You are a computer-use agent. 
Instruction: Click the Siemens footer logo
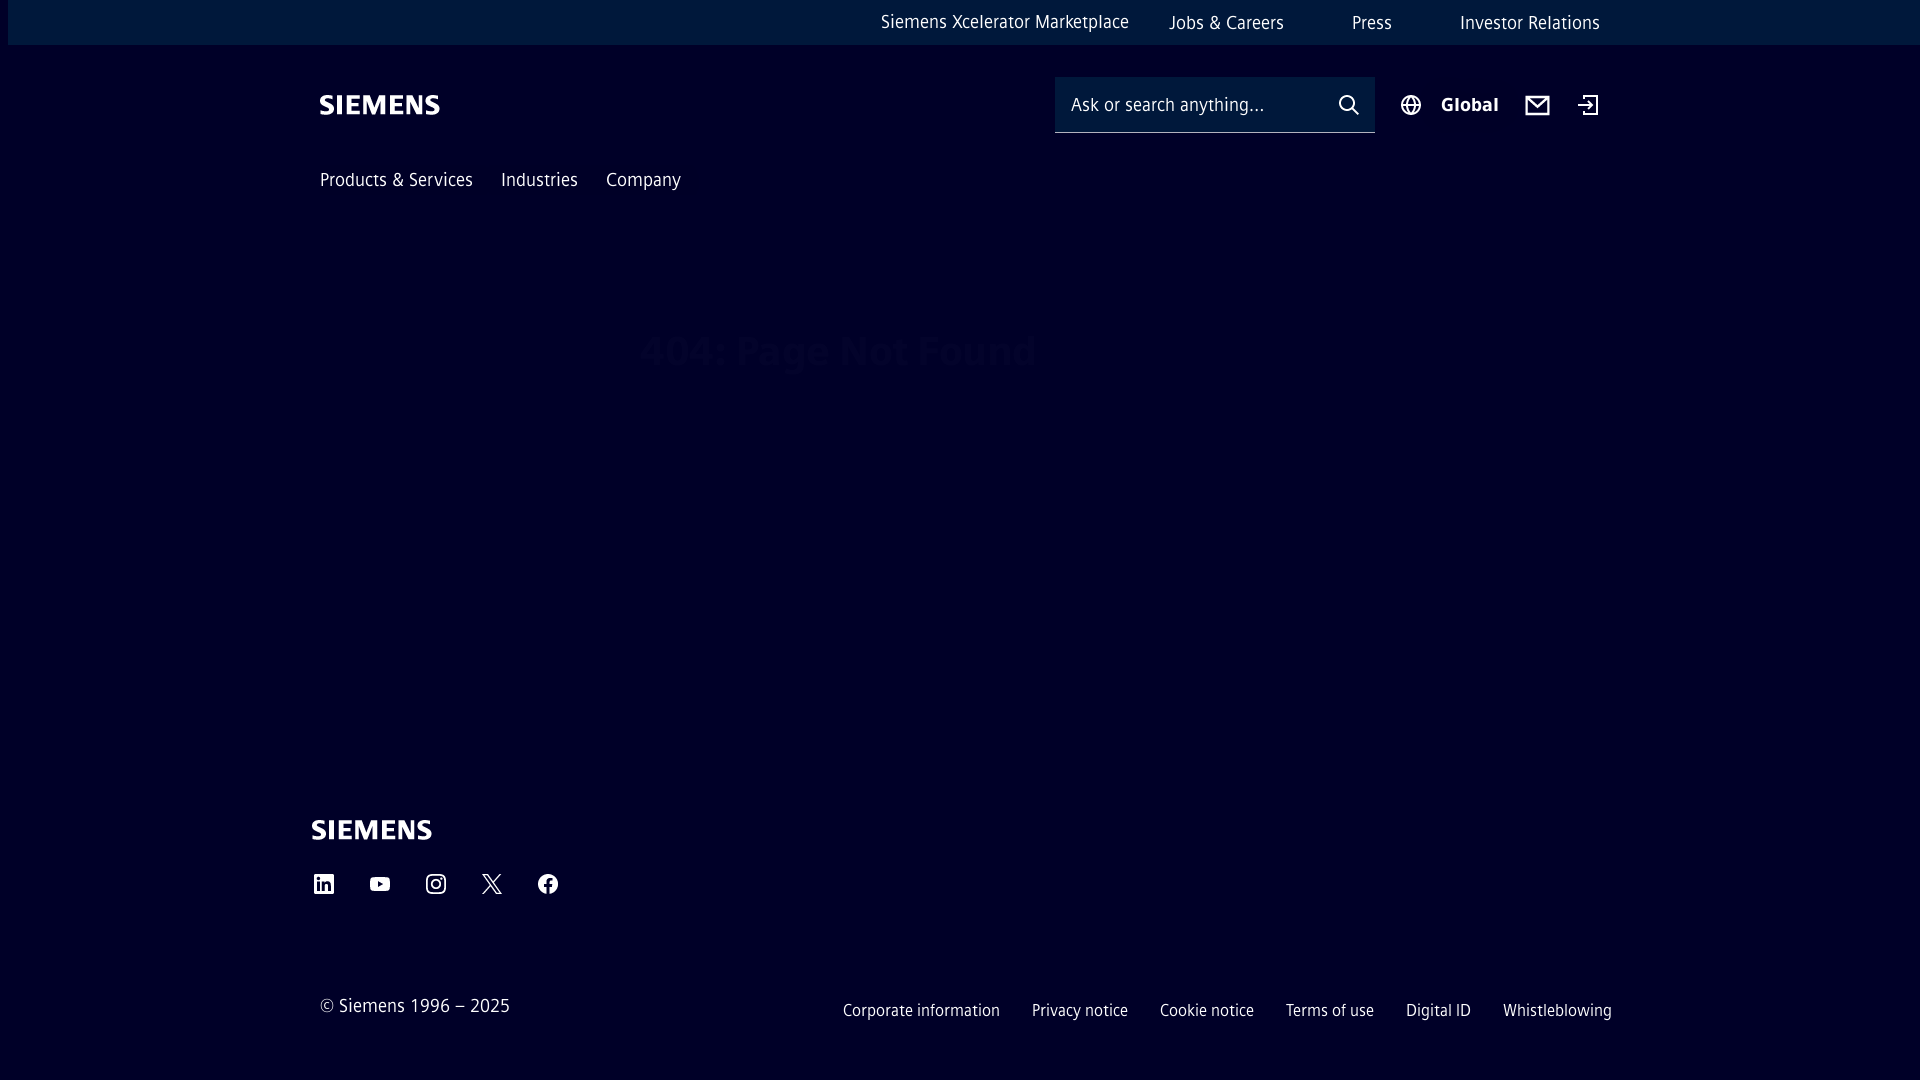pos(372,830)
